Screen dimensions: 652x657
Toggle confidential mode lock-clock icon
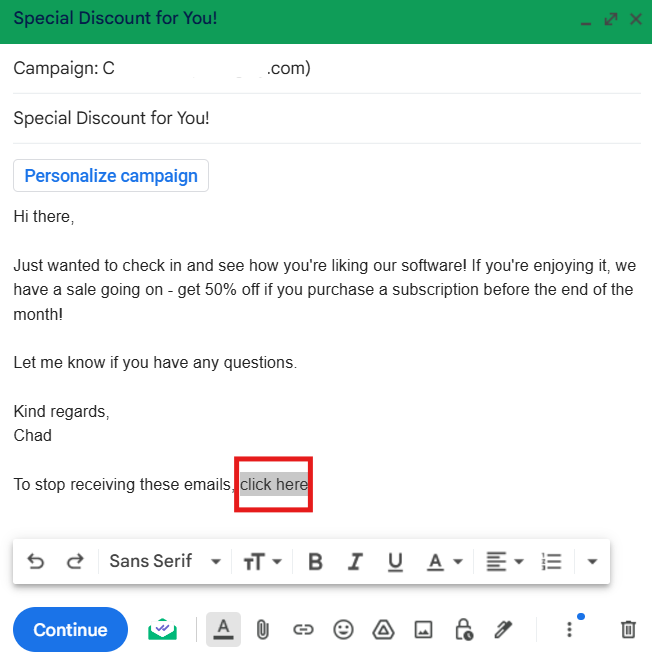click(463, 629)
